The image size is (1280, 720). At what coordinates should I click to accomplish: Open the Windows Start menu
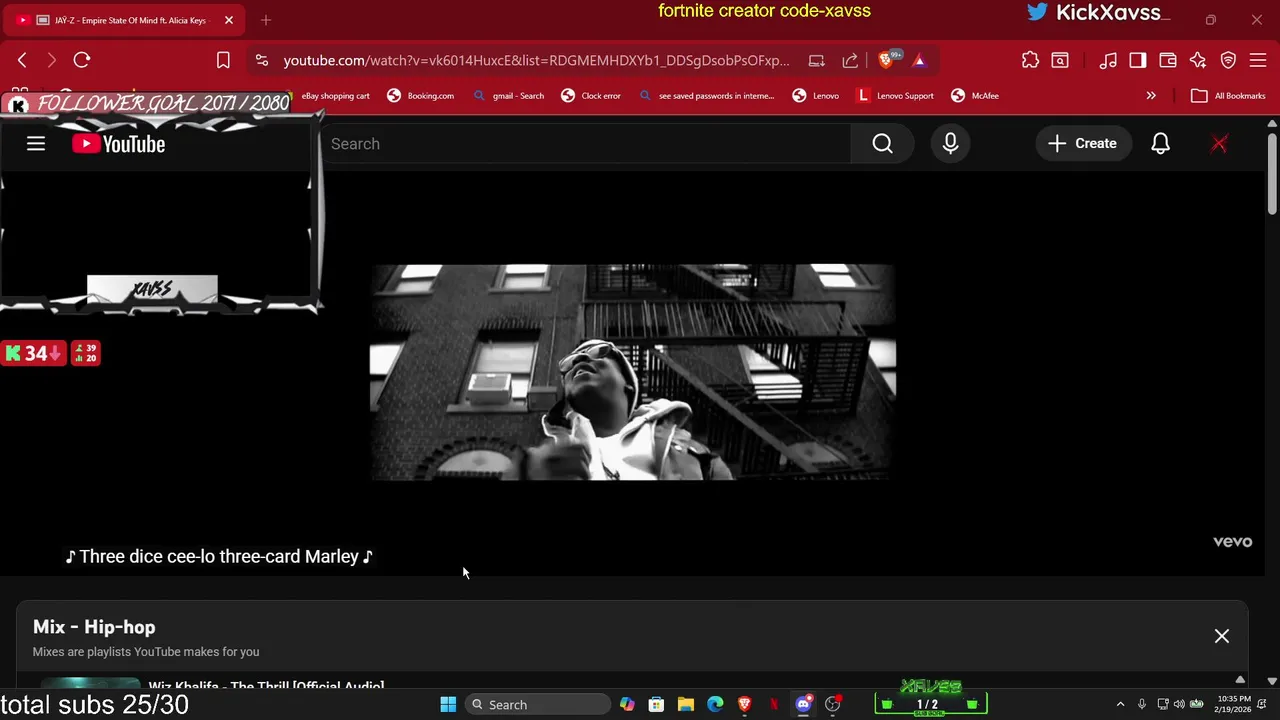click(448, 705)
